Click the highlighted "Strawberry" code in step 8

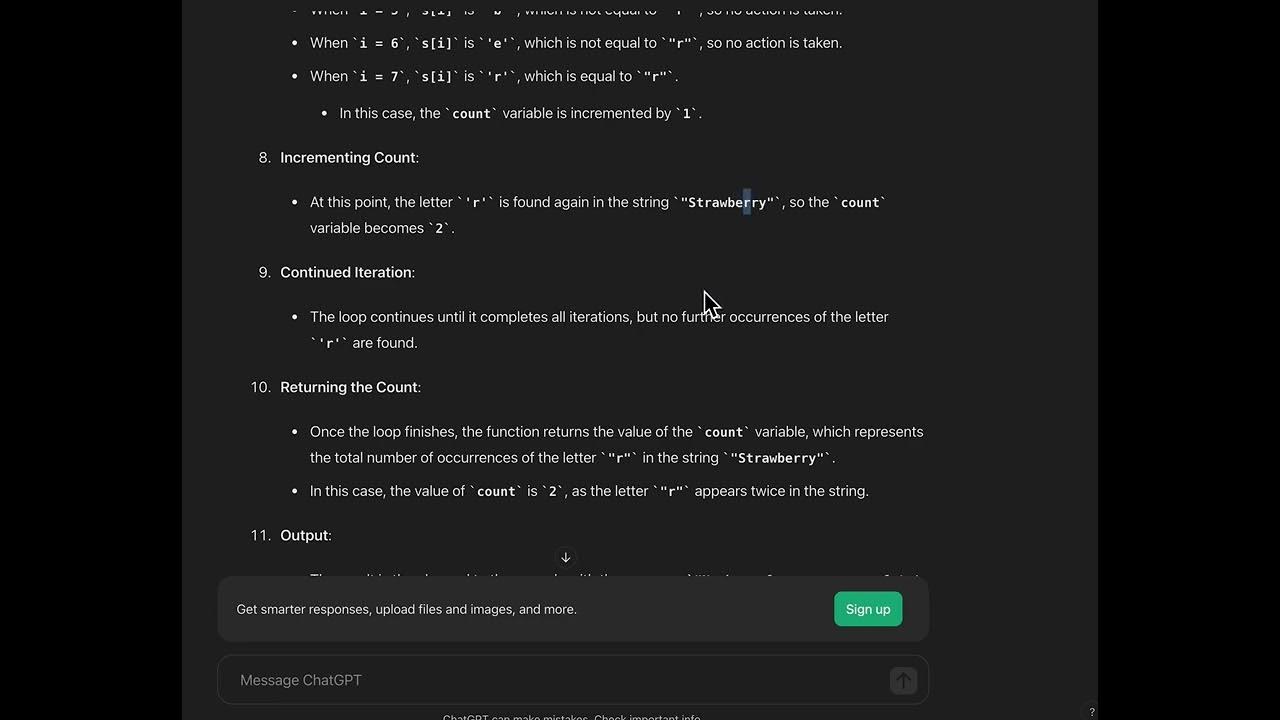727,203
